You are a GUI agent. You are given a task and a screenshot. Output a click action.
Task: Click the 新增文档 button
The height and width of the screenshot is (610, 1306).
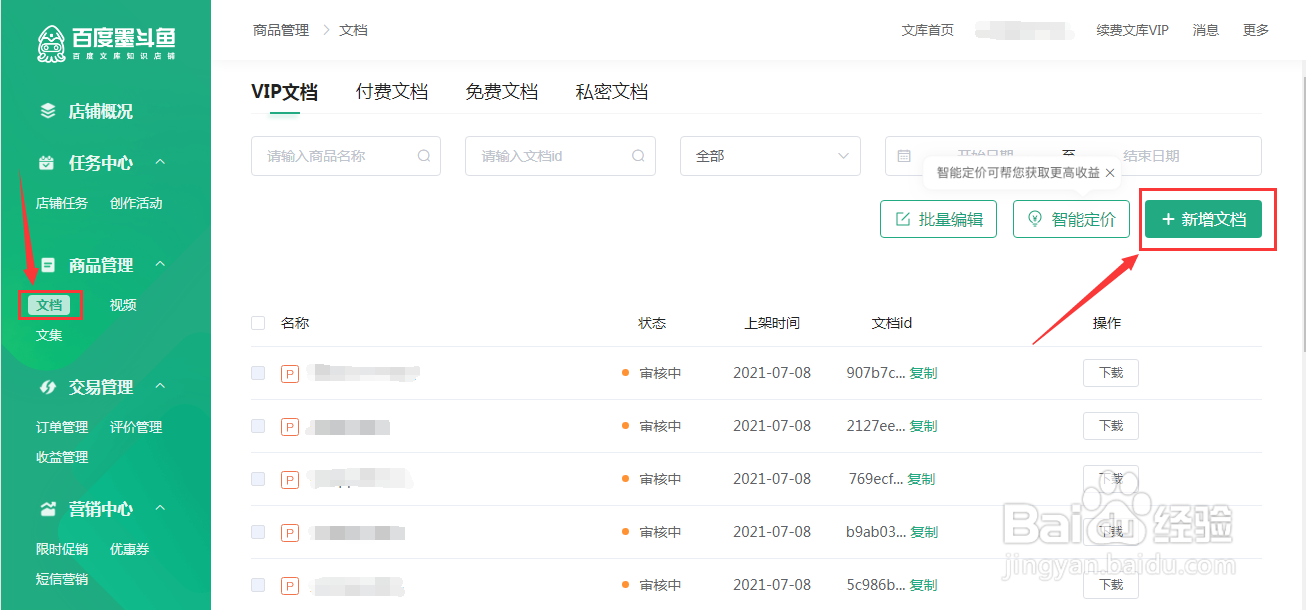(x=1206, y=219)
